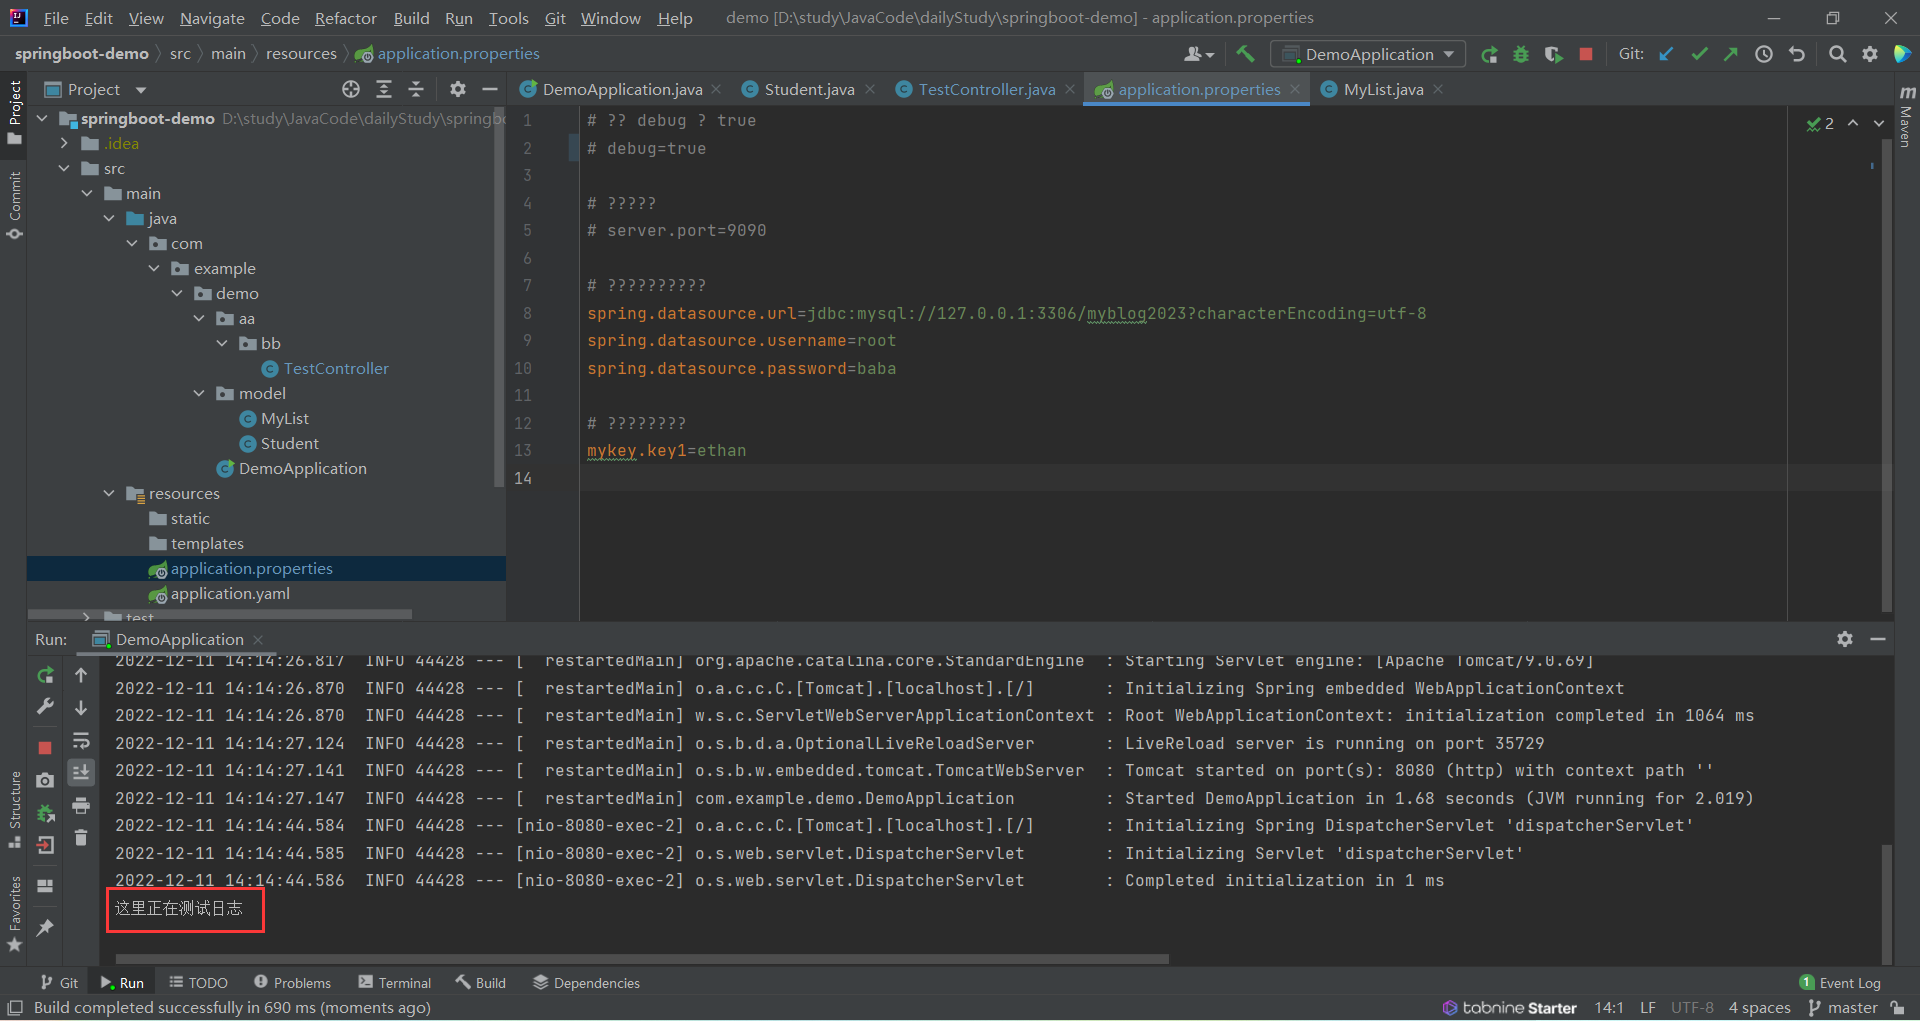The image size is (1920, 1021).
Task: Start debugging with the bug icon
Action: [1521, 54]
